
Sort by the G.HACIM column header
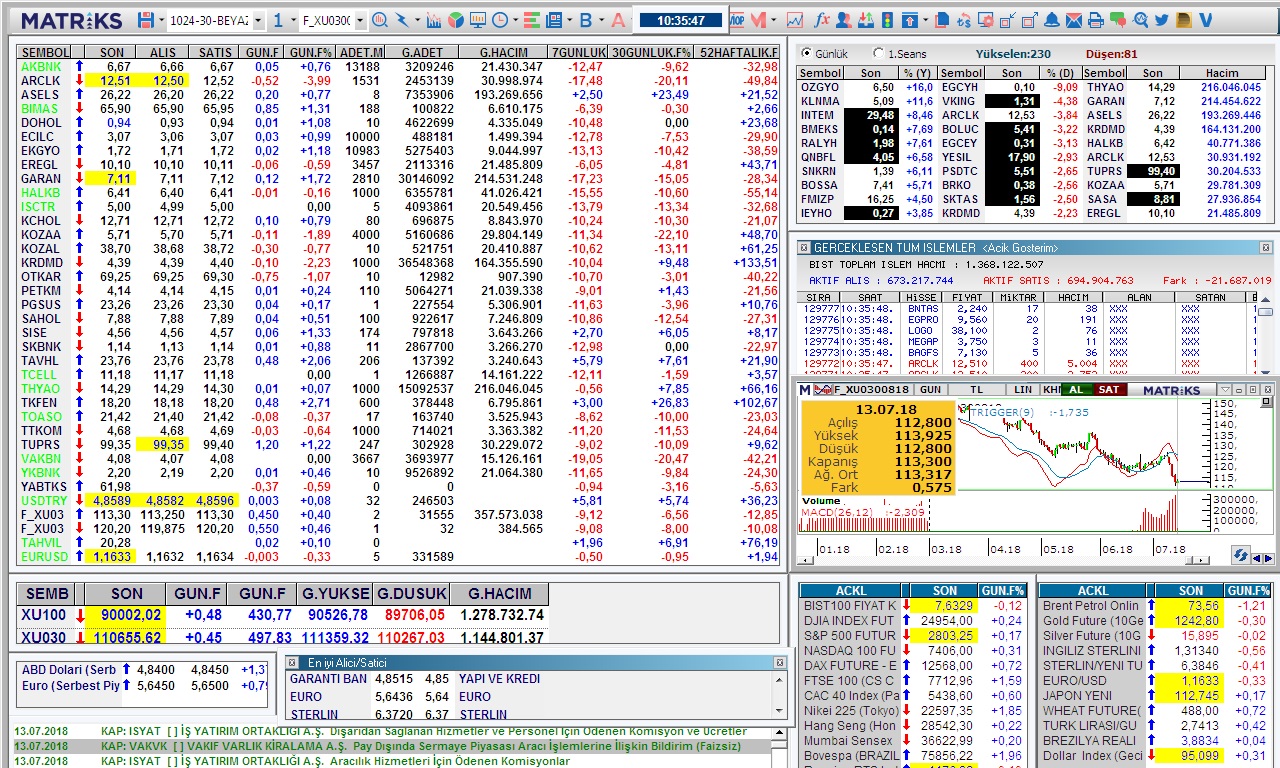tap(502, 52)
